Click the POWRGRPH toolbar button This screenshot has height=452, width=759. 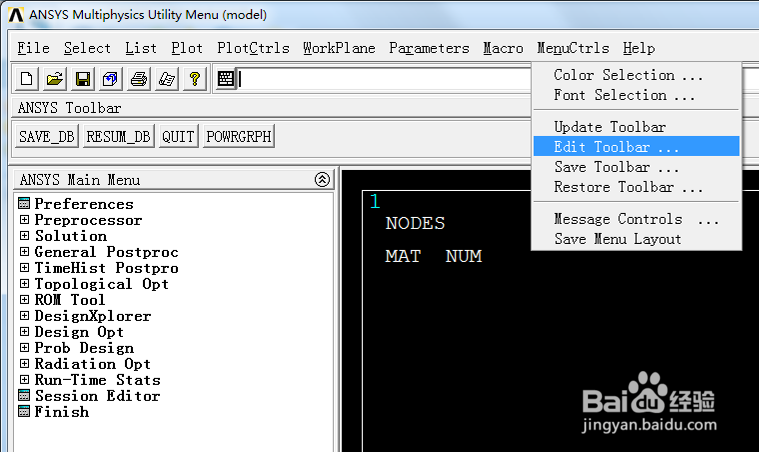pyautogui.click(x=239, y=136)
